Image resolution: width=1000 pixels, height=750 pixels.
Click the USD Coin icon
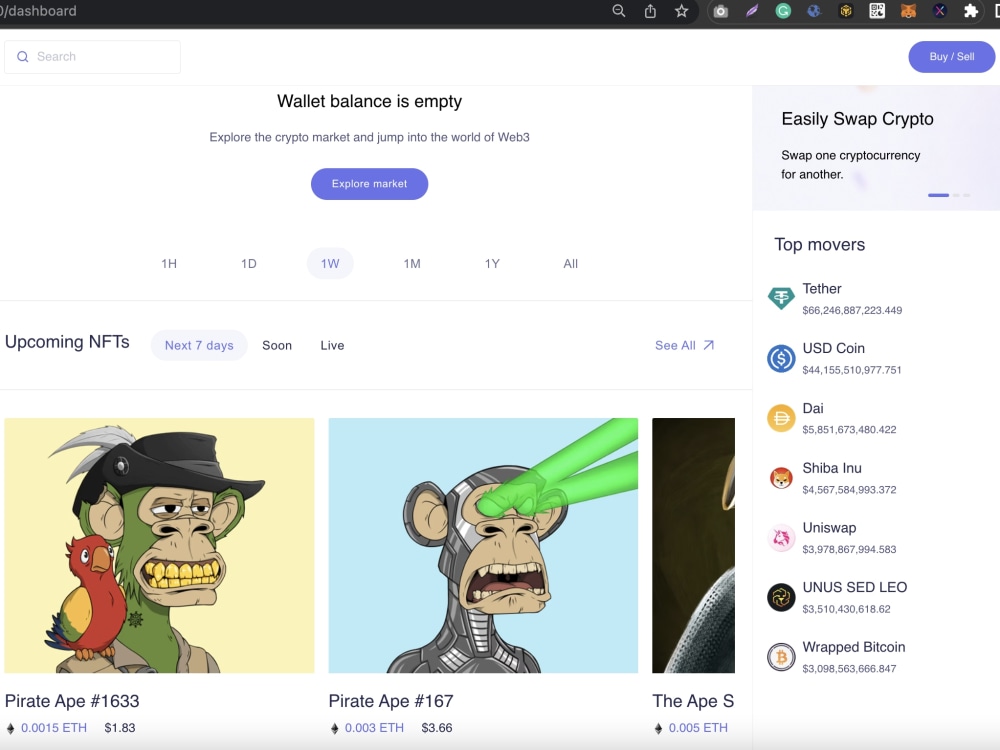coord(781,358)
